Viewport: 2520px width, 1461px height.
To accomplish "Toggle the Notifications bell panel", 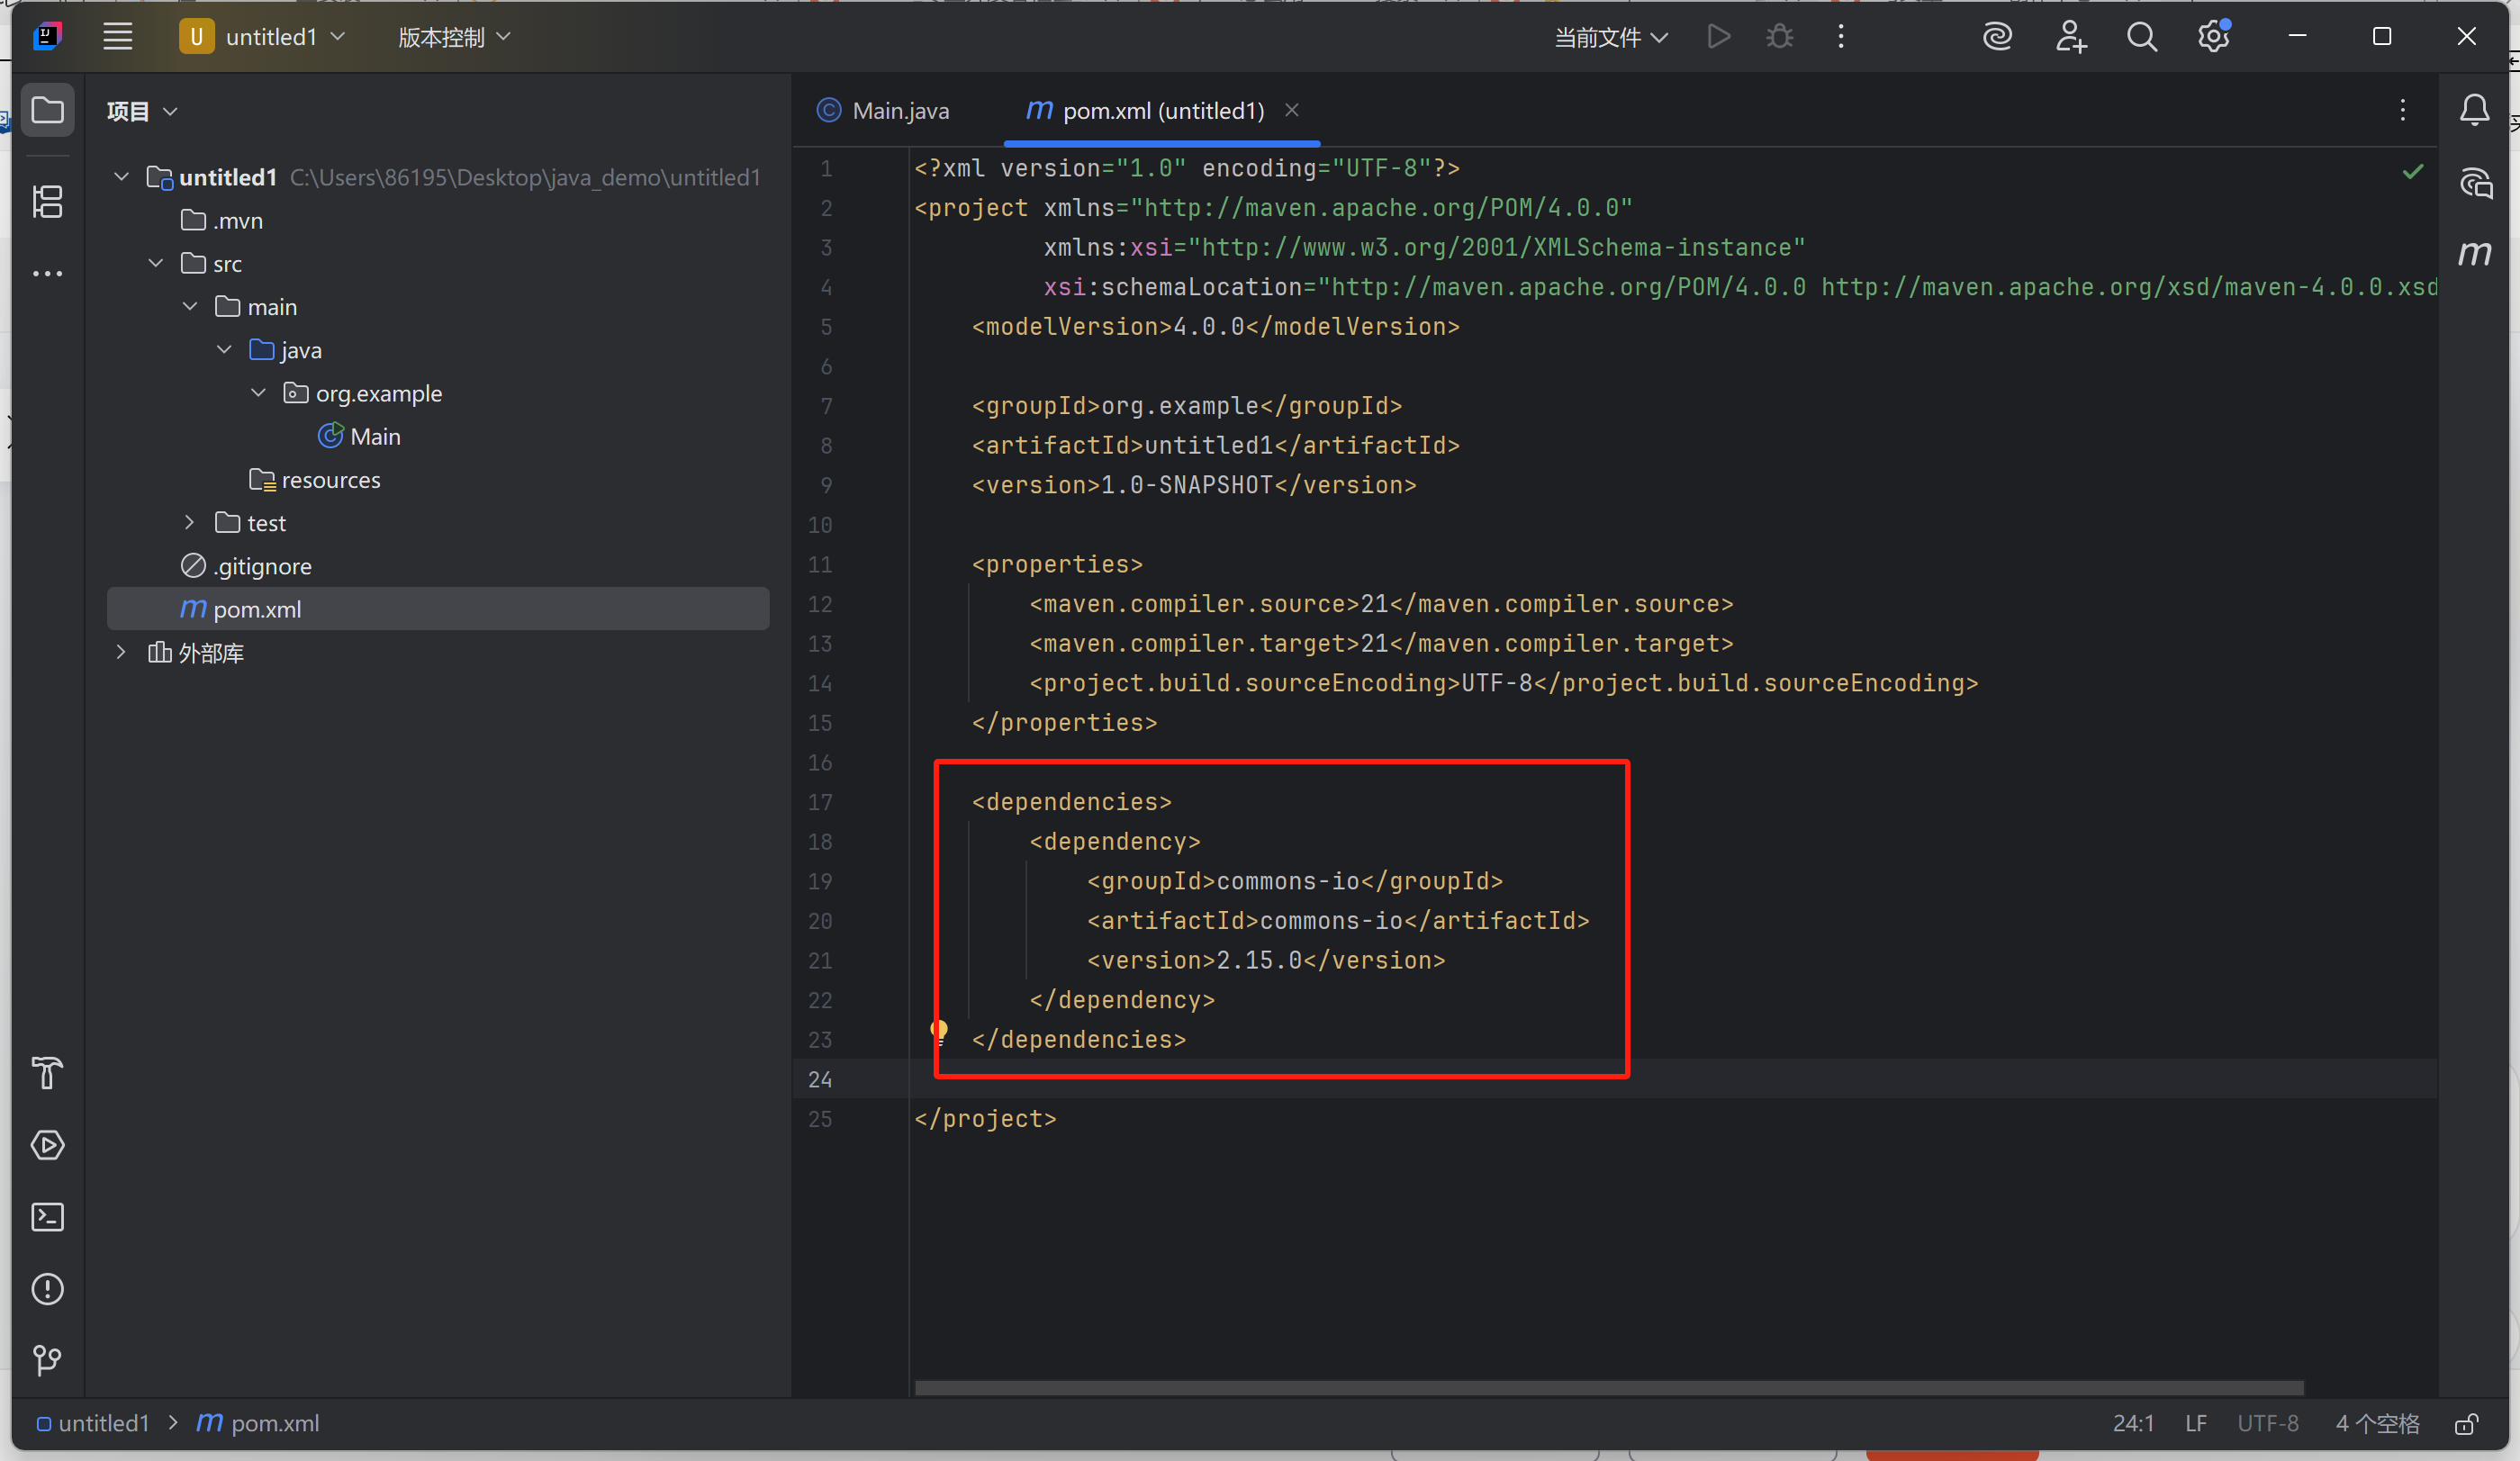I will pos(2475,110).
